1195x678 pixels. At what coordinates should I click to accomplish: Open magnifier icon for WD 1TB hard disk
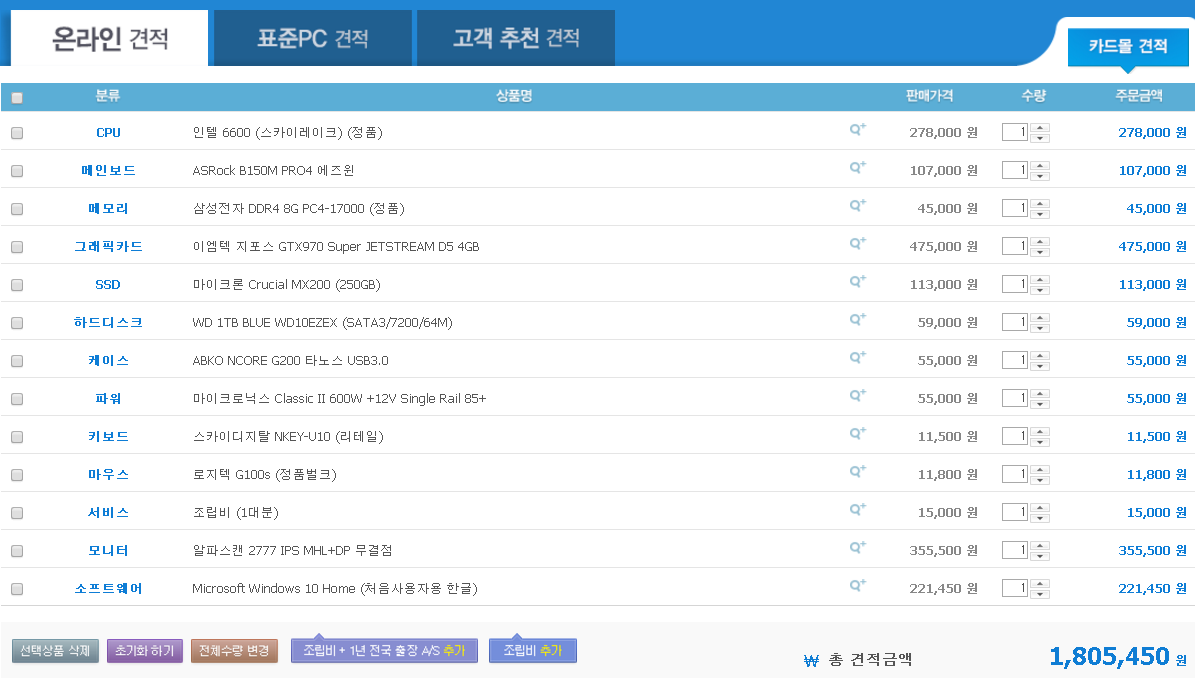pos(857,320)
